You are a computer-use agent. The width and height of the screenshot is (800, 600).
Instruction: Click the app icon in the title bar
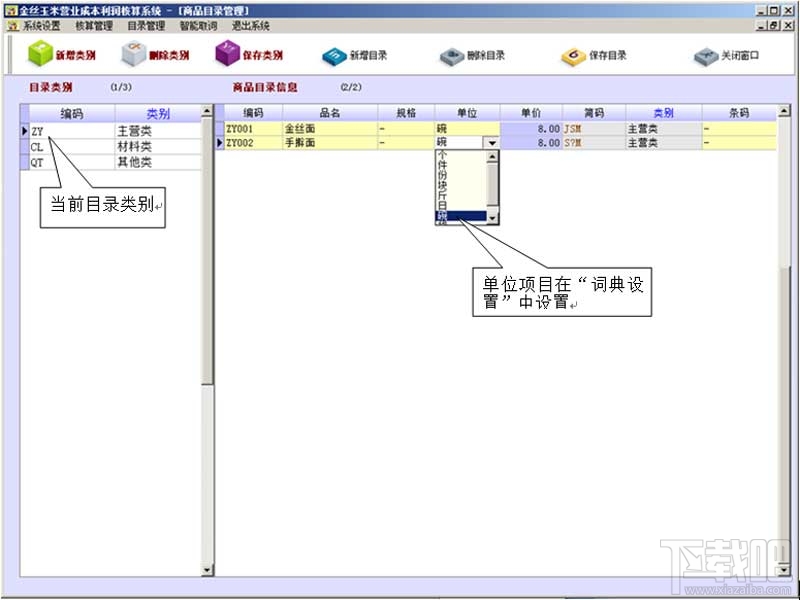pos(10,11)
